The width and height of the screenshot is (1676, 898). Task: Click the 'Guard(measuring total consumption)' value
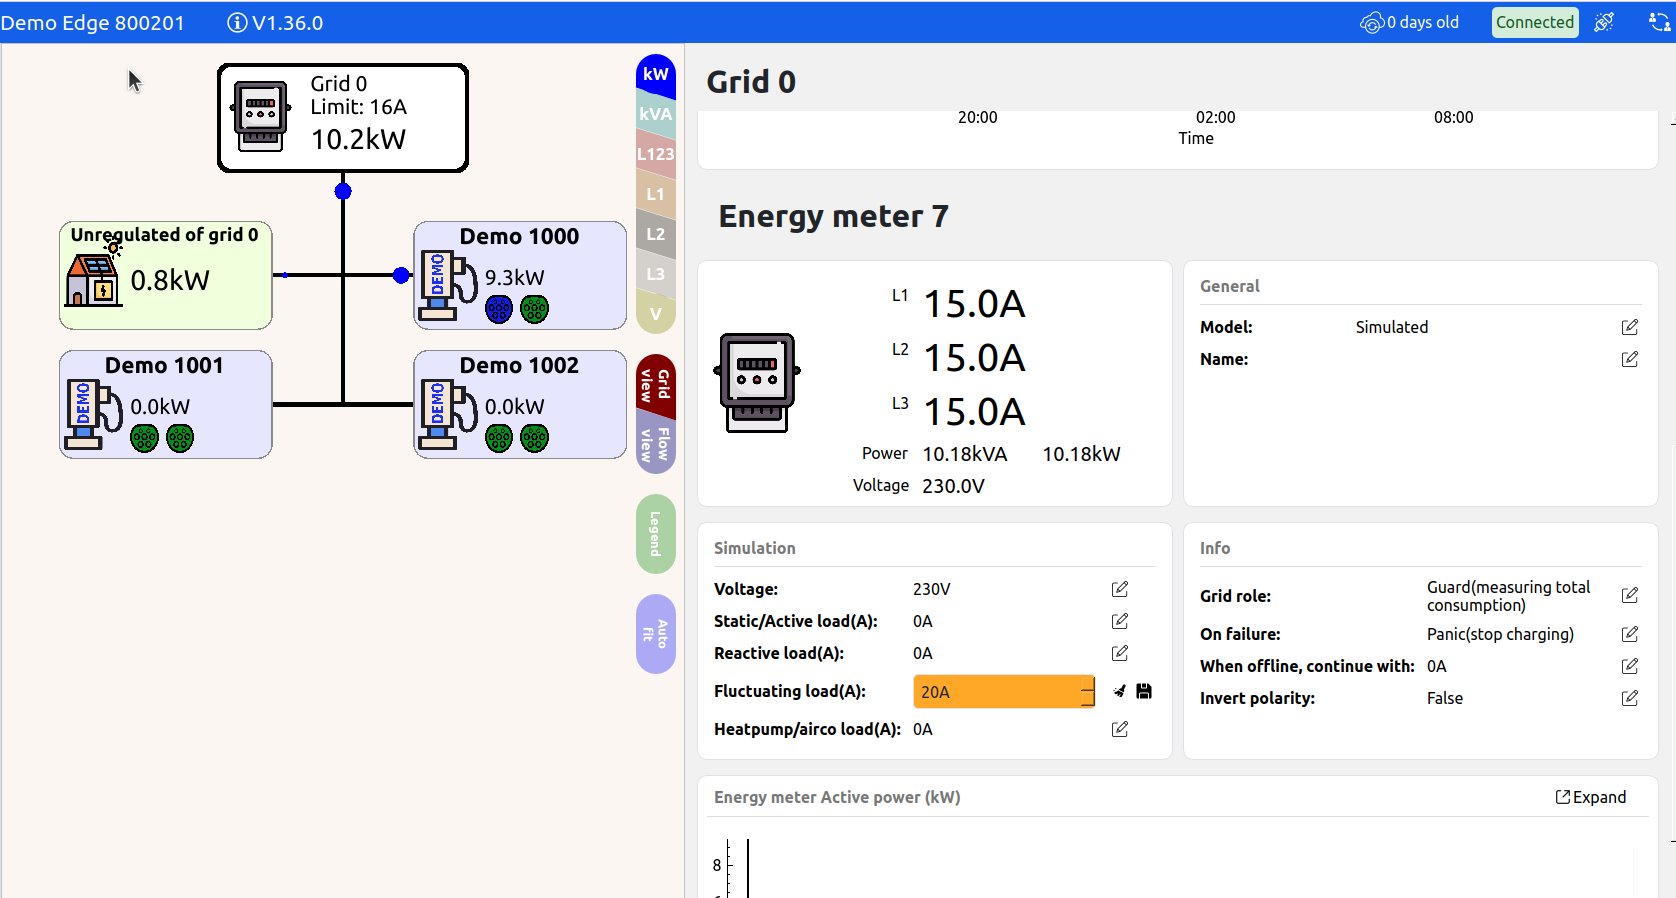pyautogui.click(x=1509, y=596)
